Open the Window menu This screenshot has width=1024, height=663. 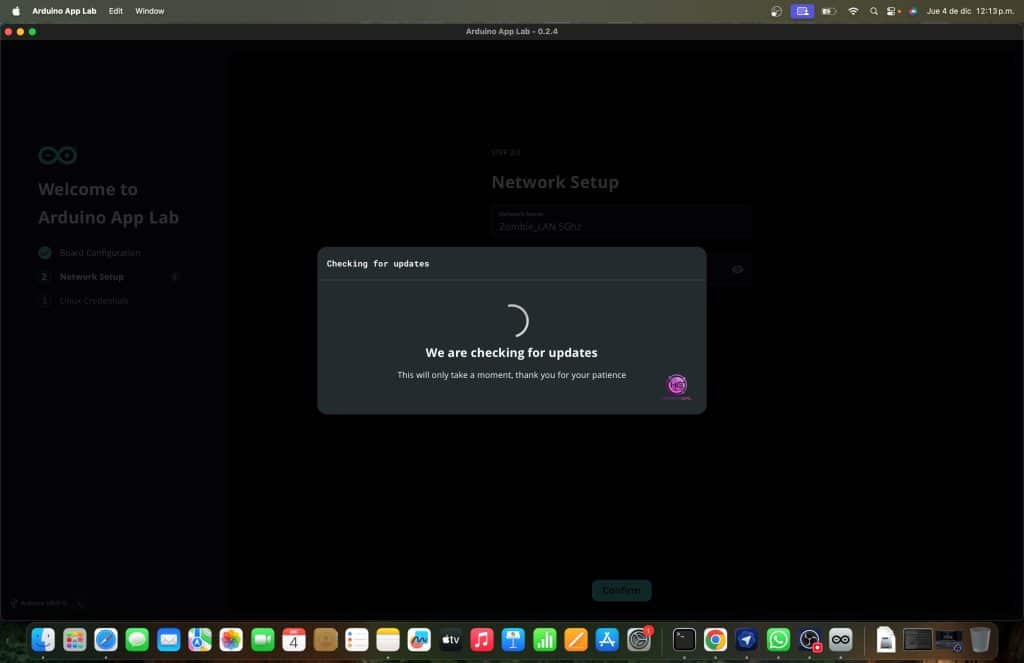point(150,11)
